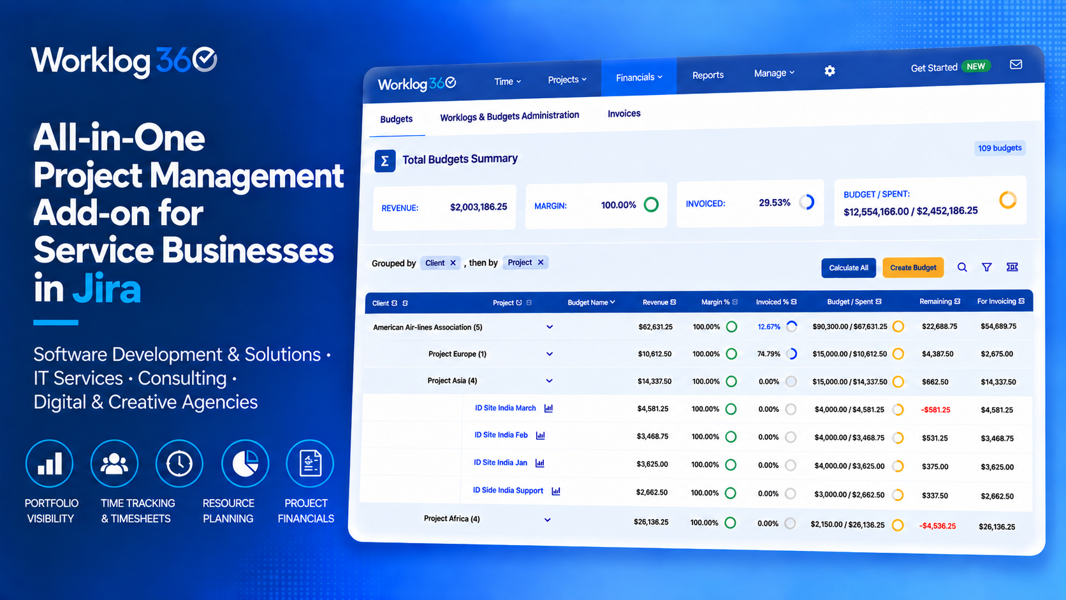Open chart icon for ID Site India Feb

click(x=540, y=436)
